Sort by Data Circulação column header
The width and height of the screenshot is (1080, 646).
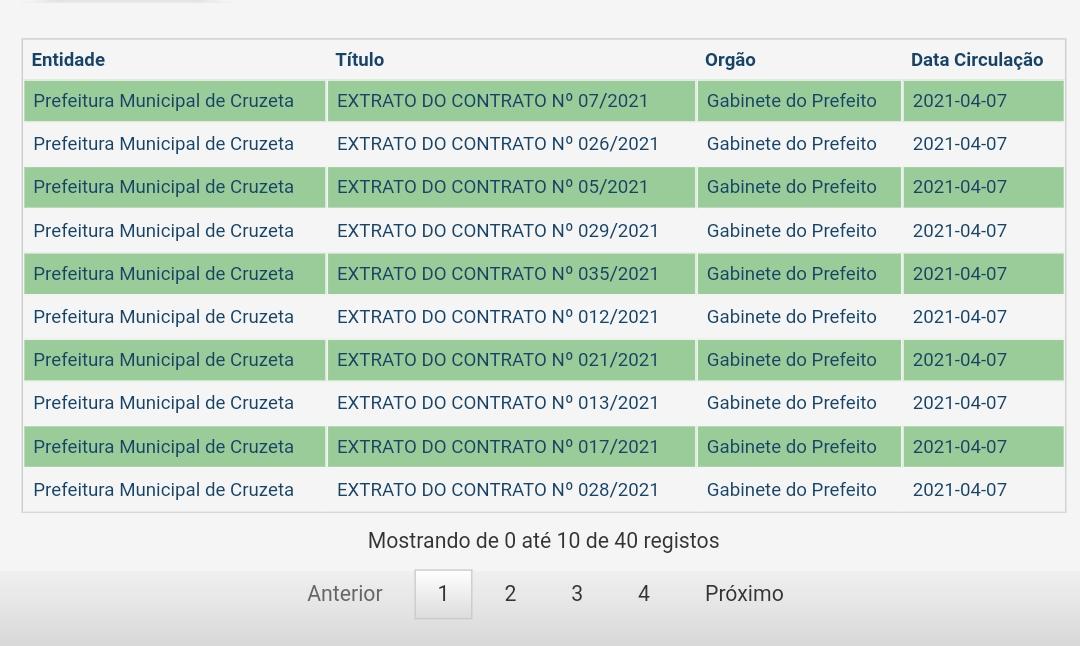click(976, 60)
